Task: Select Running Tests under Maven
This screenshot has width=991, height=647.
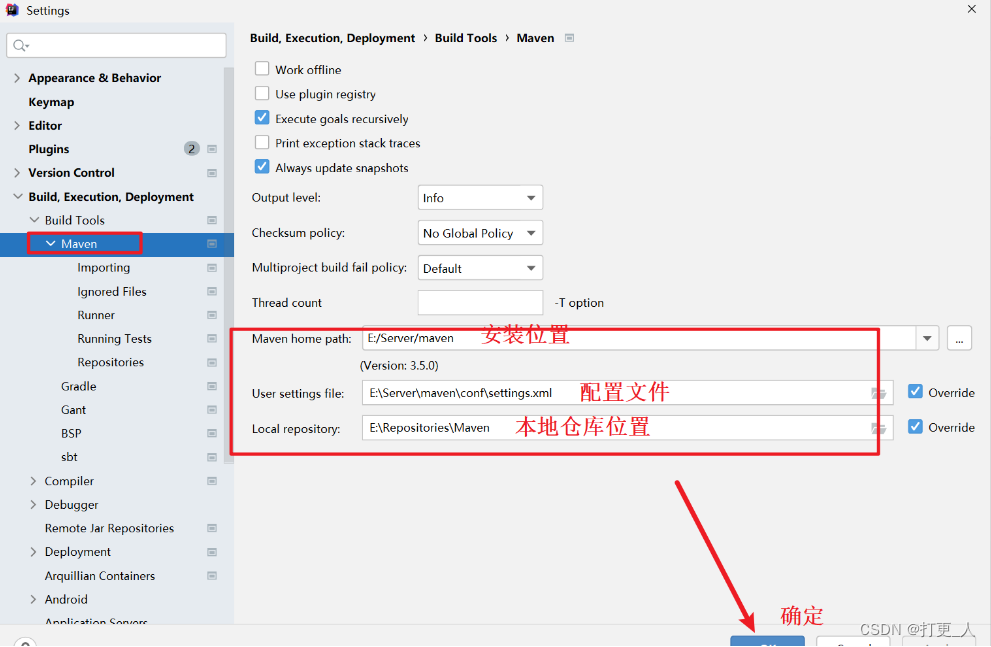Action: click(x=114, y=339)
